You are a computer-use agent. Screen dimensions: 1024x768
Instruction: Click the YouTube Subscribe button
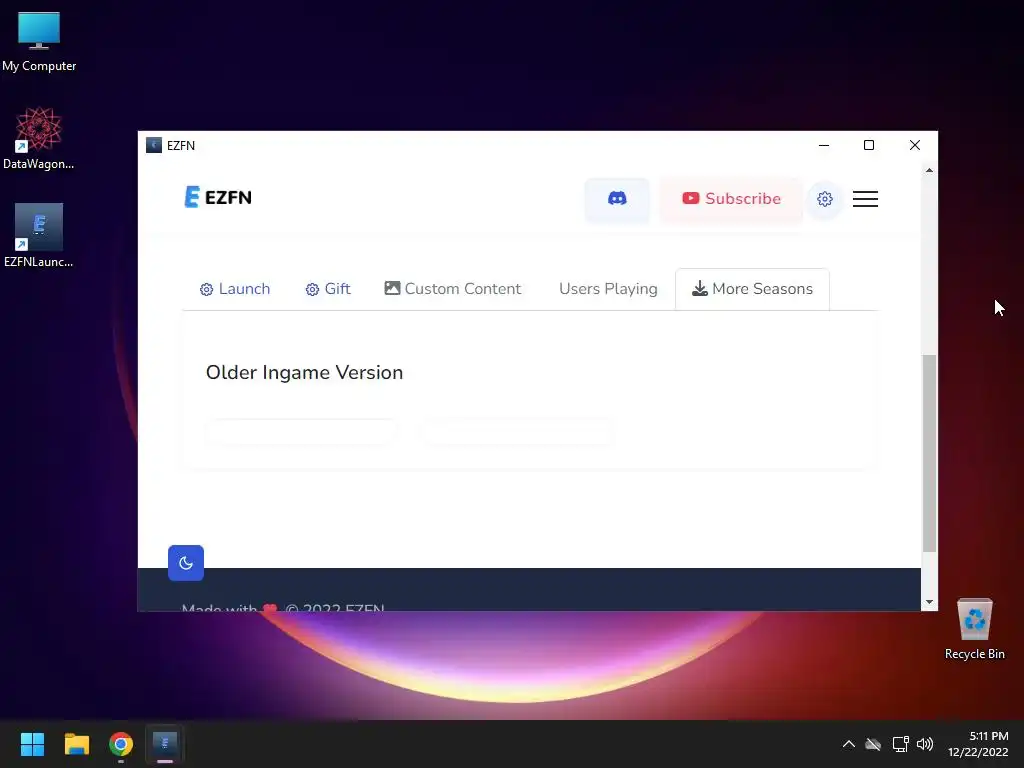point(731,199)
